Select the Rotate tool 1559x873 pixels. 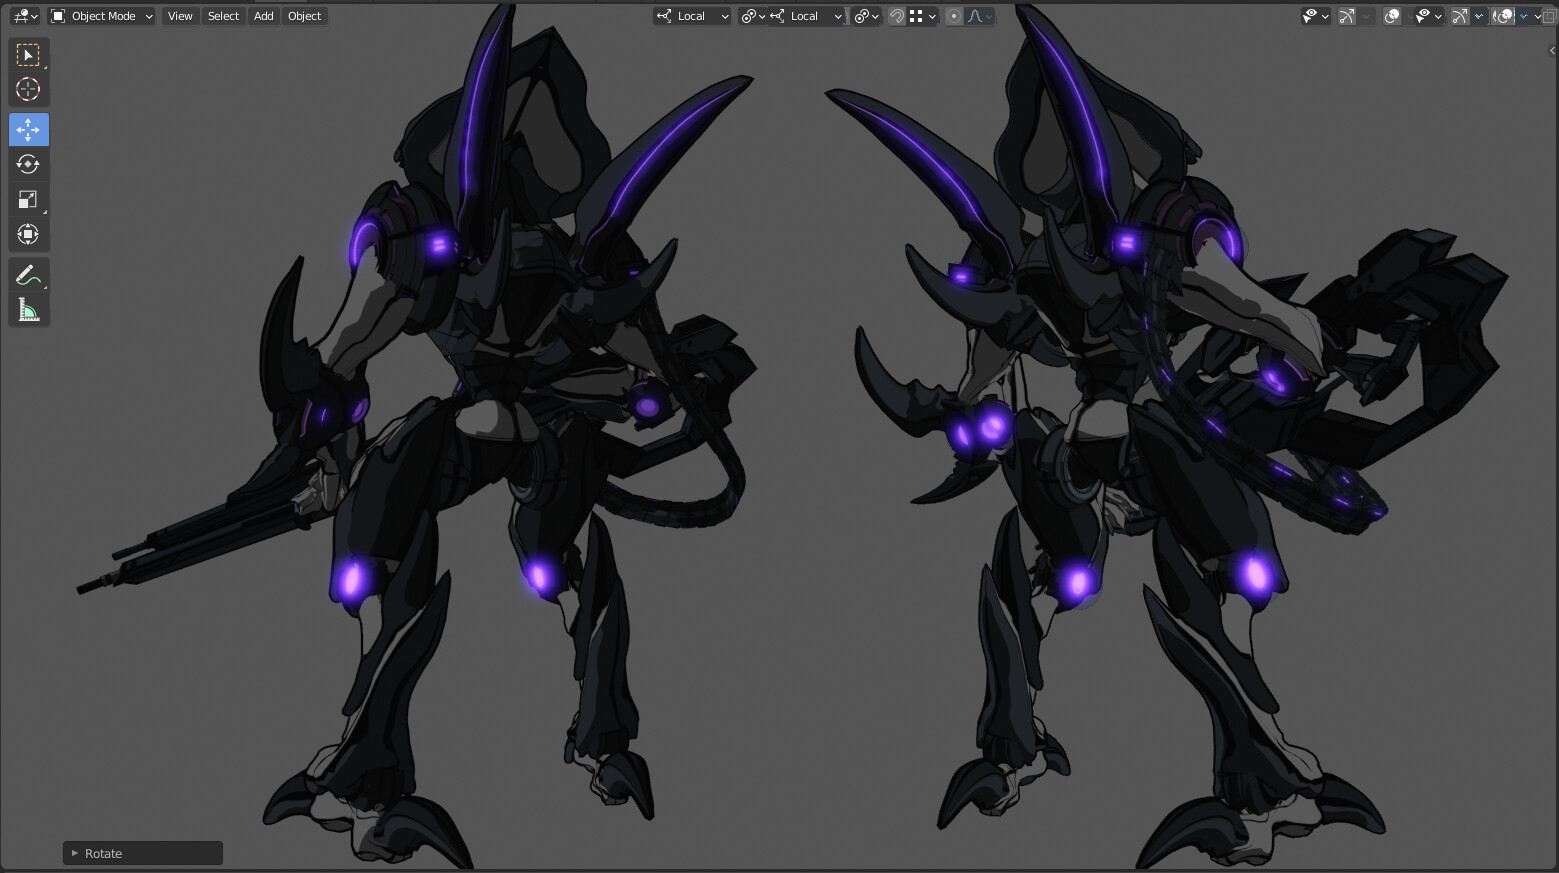click(x=29, y=164)
